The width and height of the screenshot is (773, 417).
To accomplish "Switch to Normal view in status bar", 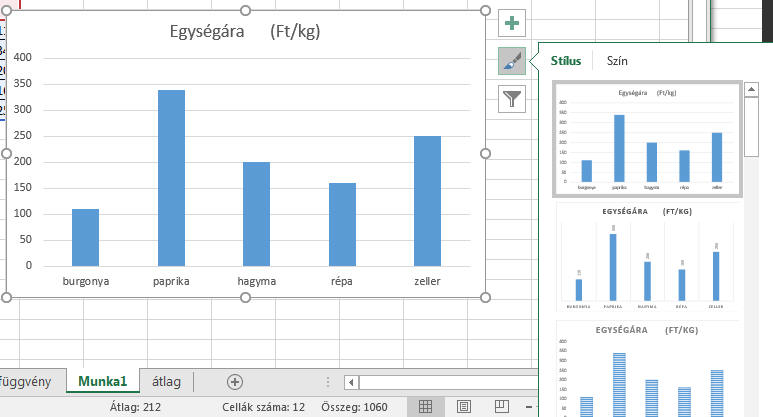I will pos(425,407).
